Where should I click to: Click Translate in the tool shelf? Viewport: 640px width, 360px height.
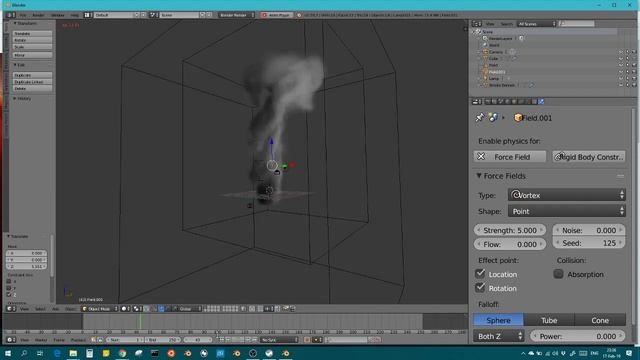(32, 33)
